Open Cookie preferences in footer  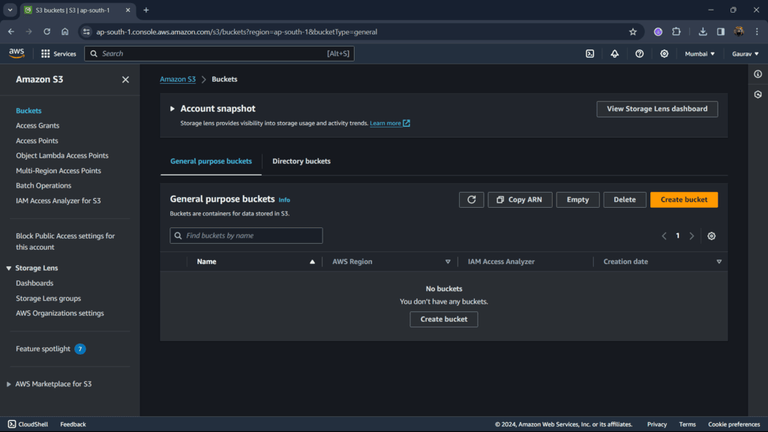734,425
